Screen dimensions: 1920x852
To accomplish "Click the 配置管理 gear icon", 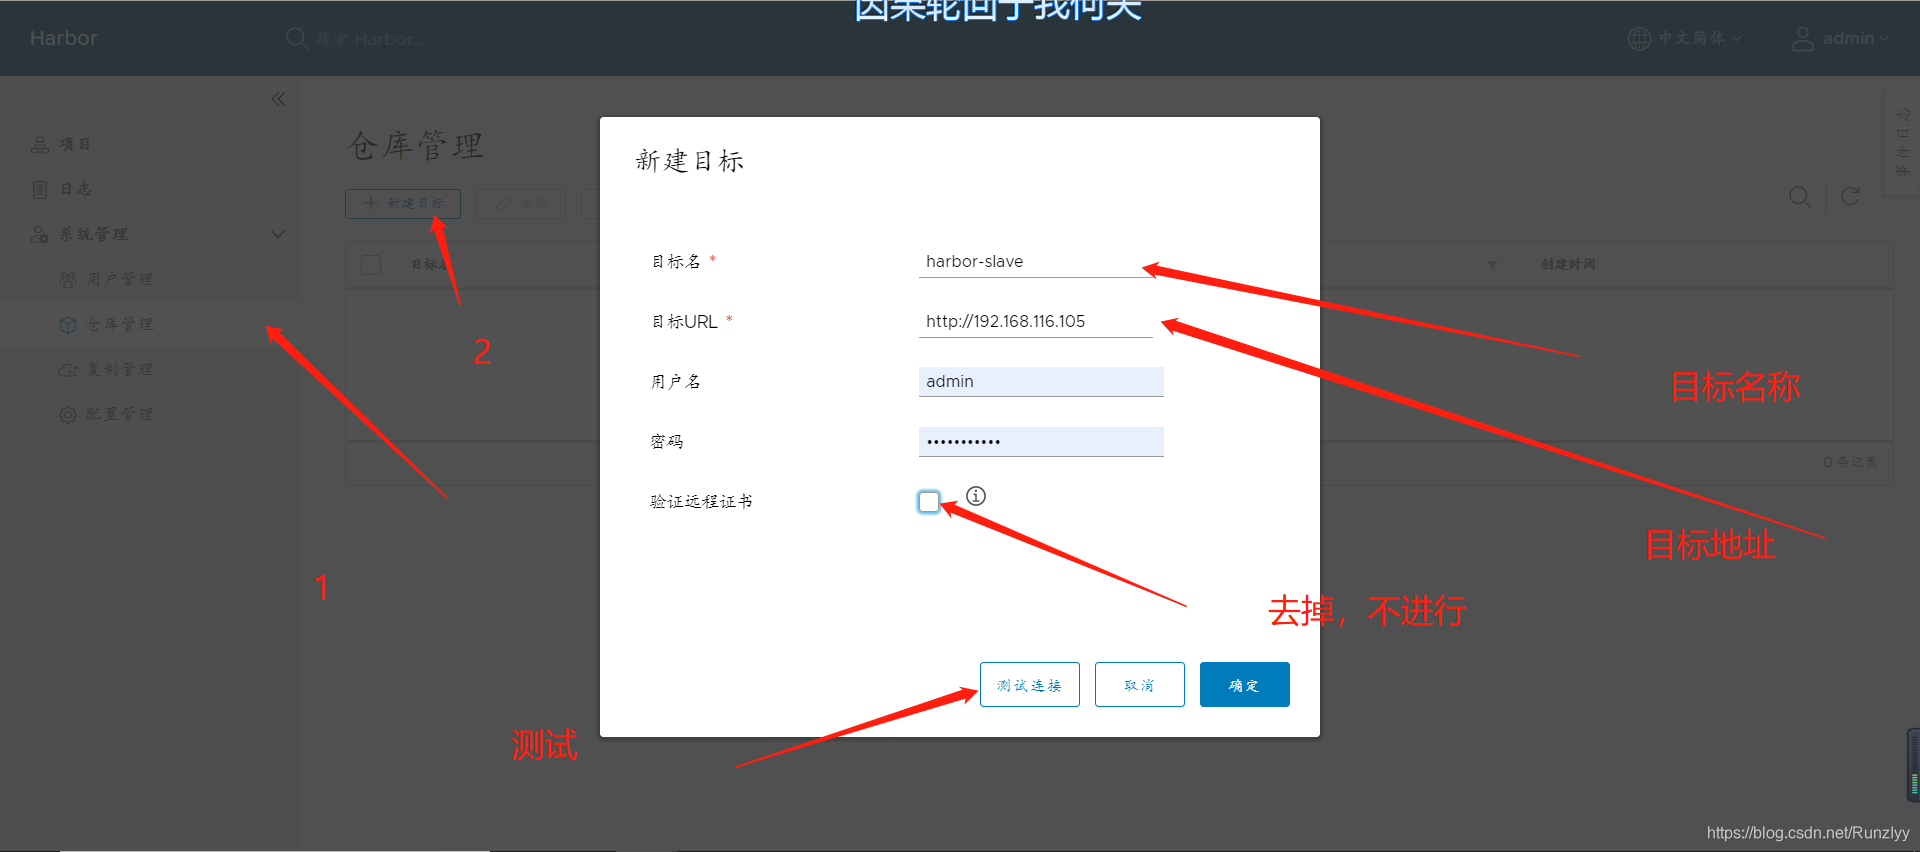I will tap(68, 414).
